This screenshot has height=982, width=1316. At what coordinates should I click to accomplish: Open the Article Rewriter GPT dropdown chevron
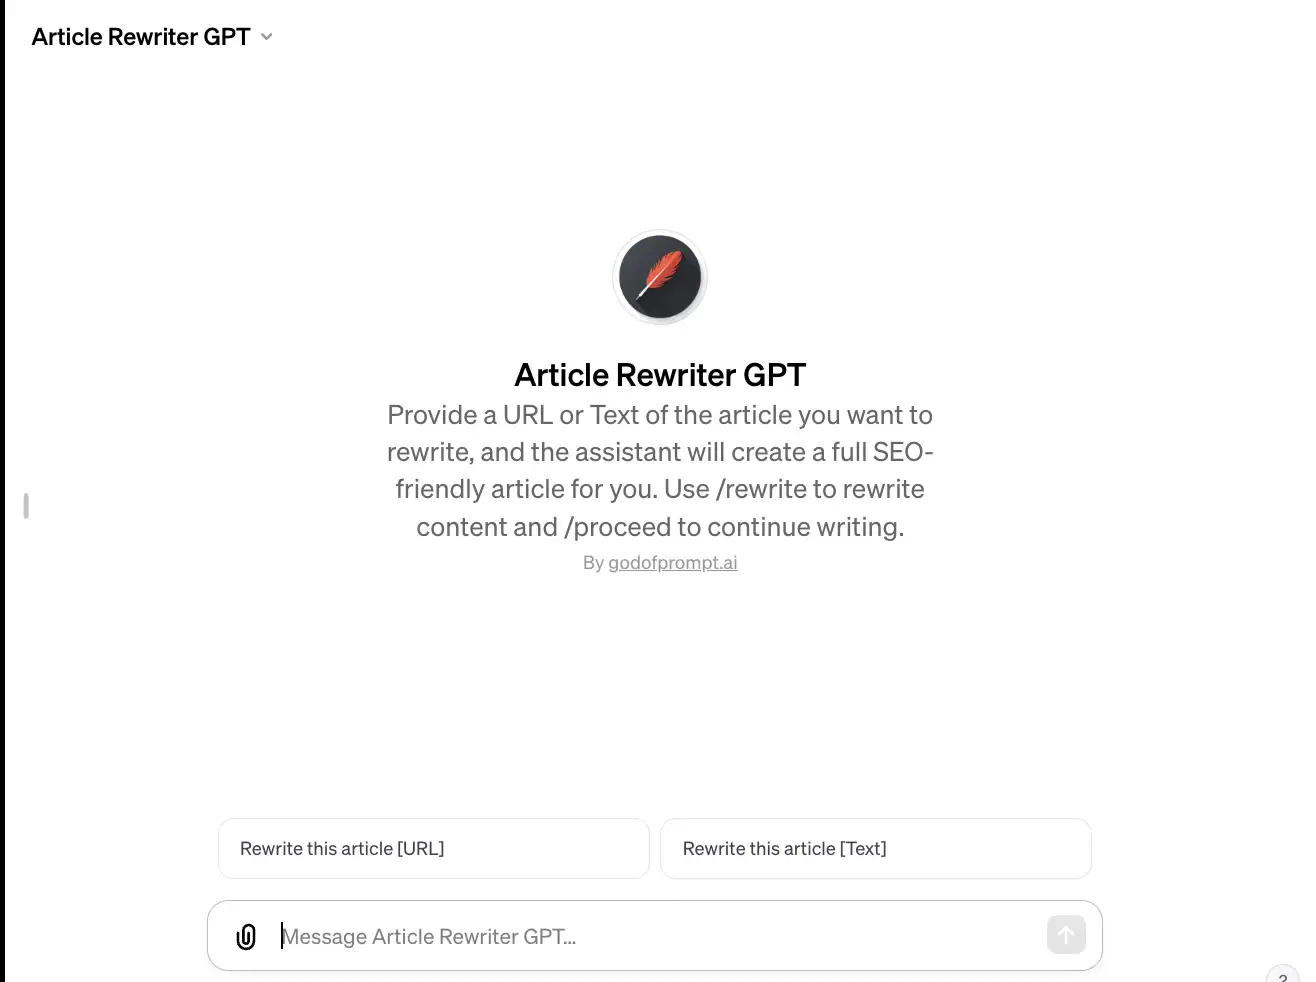[266, 36]
